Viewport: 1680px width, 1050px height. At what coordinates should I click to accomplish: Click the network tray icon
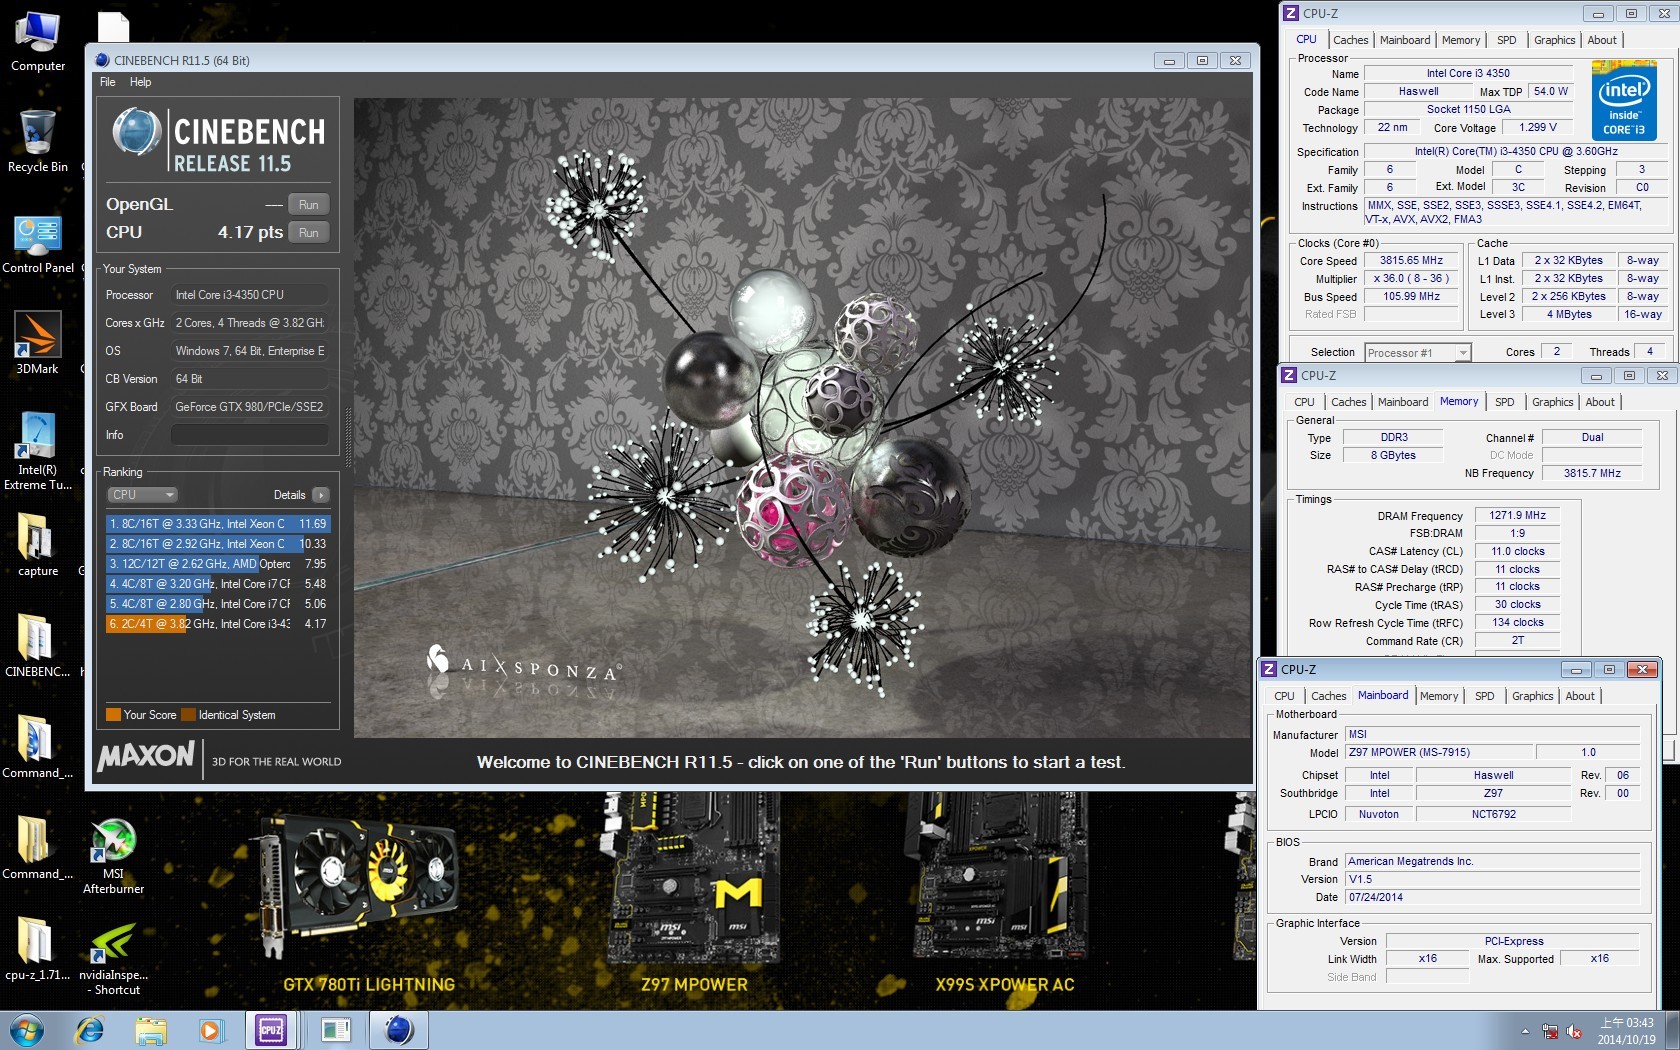pyautogui.click(x=1550, y=1031)
